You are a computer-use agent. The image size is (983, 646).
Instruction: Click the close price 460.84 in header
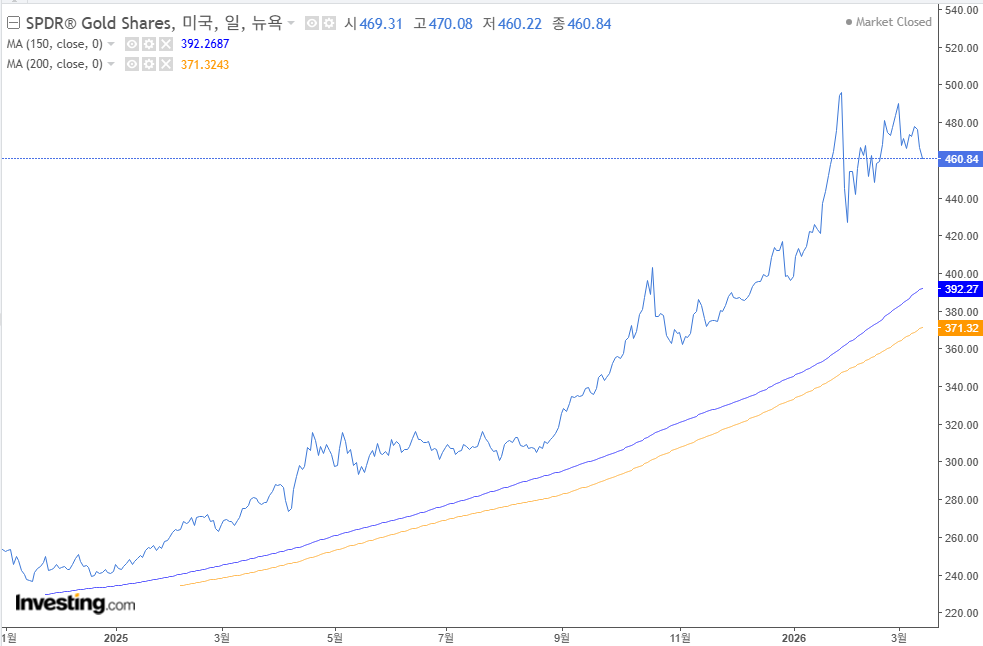pos(589,24)
